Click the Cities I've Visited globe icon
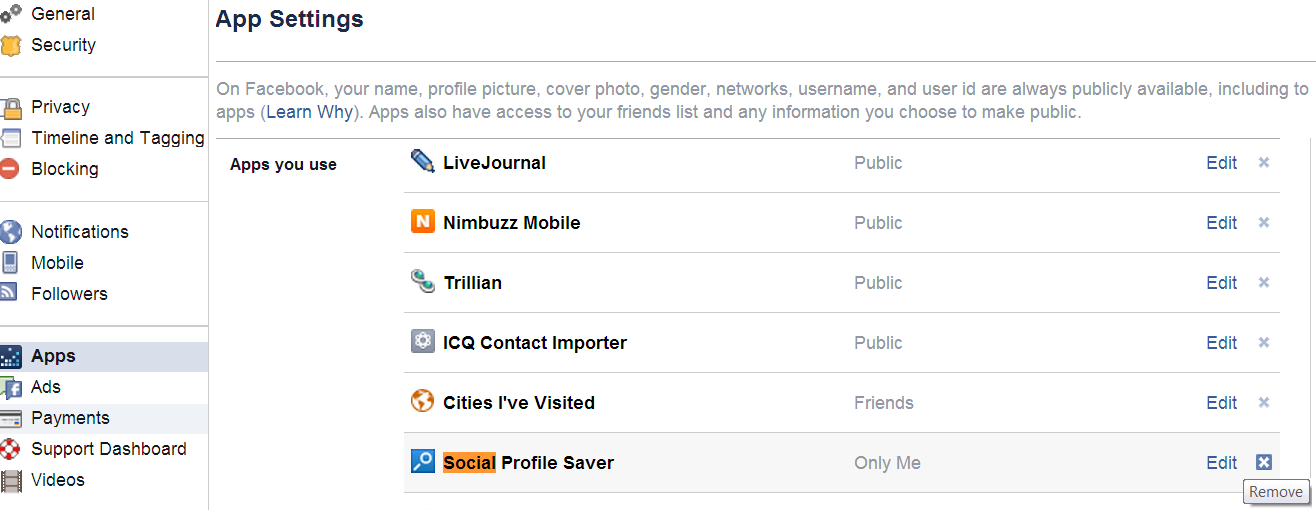 (423, 401)
